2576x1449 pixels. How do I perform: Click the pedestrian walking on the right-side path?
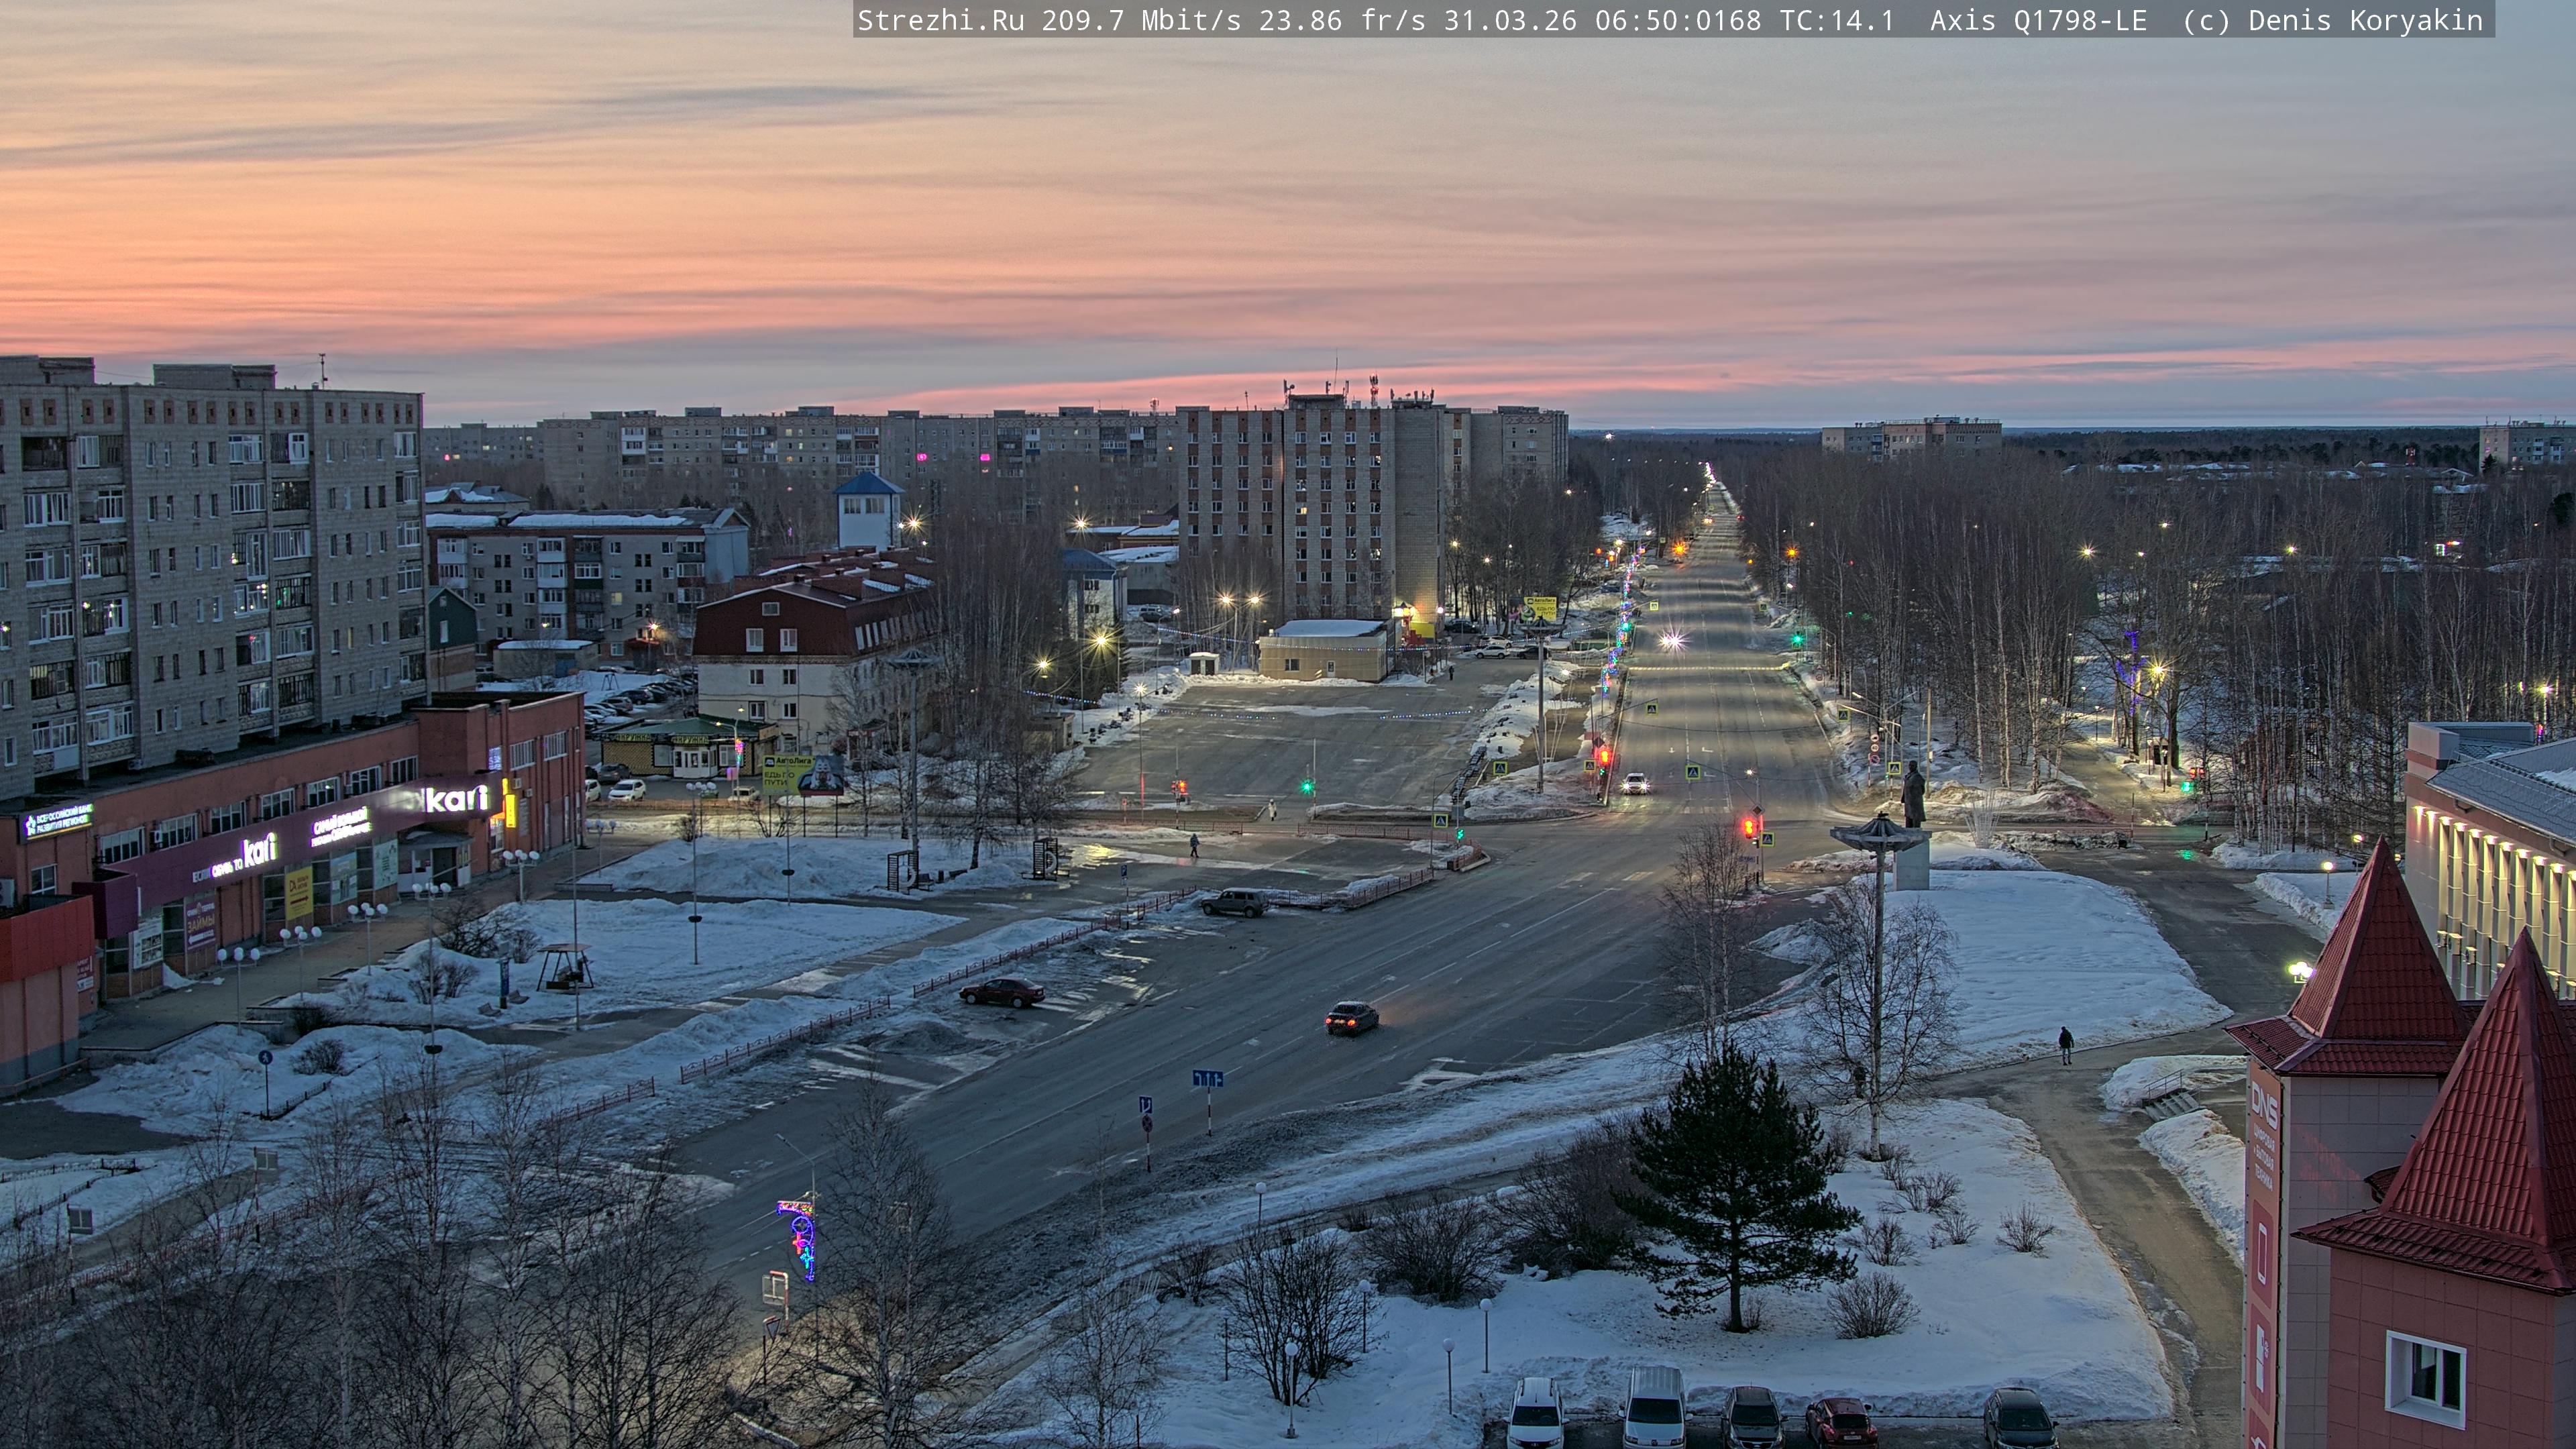tap(2066, 1045)
